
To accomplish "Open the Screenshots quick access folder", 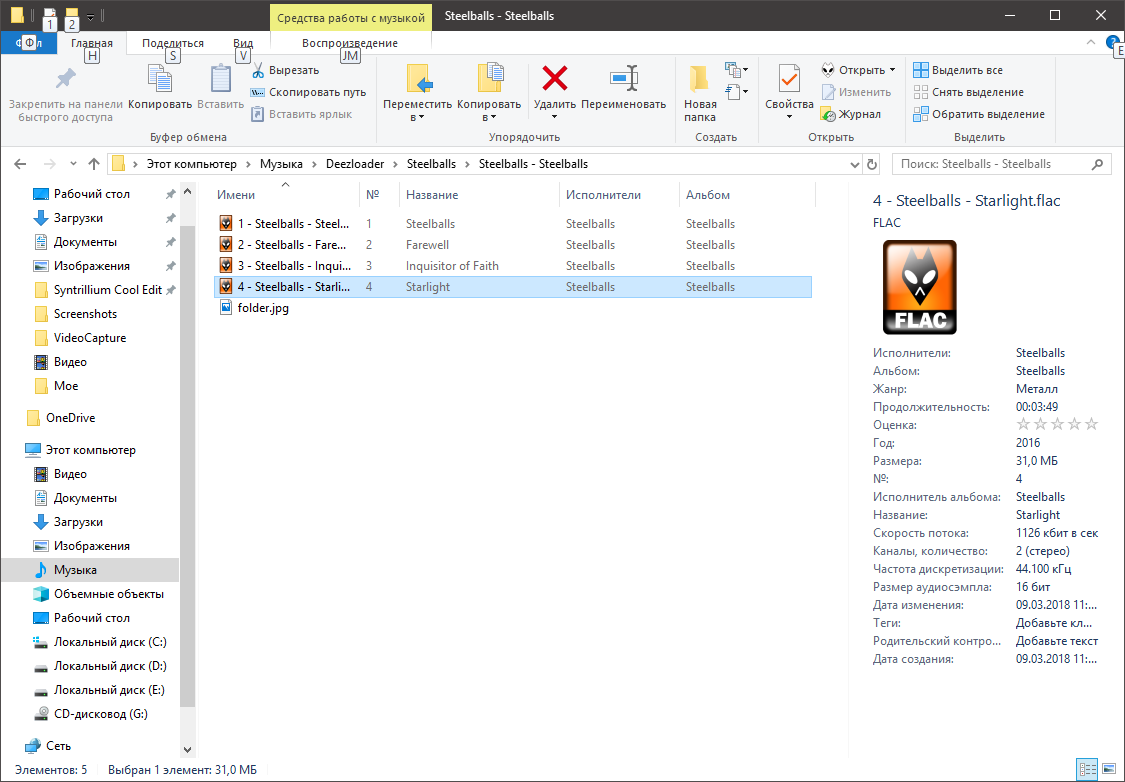I will coord(76,314).
